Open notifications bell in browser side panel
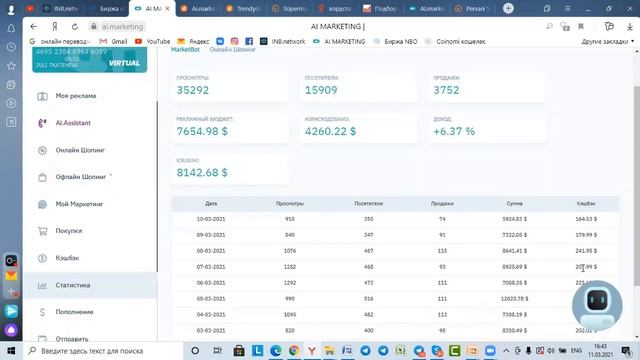Image resolution: width=640 pixels, height=360 pixels. (x=11, y=28)
